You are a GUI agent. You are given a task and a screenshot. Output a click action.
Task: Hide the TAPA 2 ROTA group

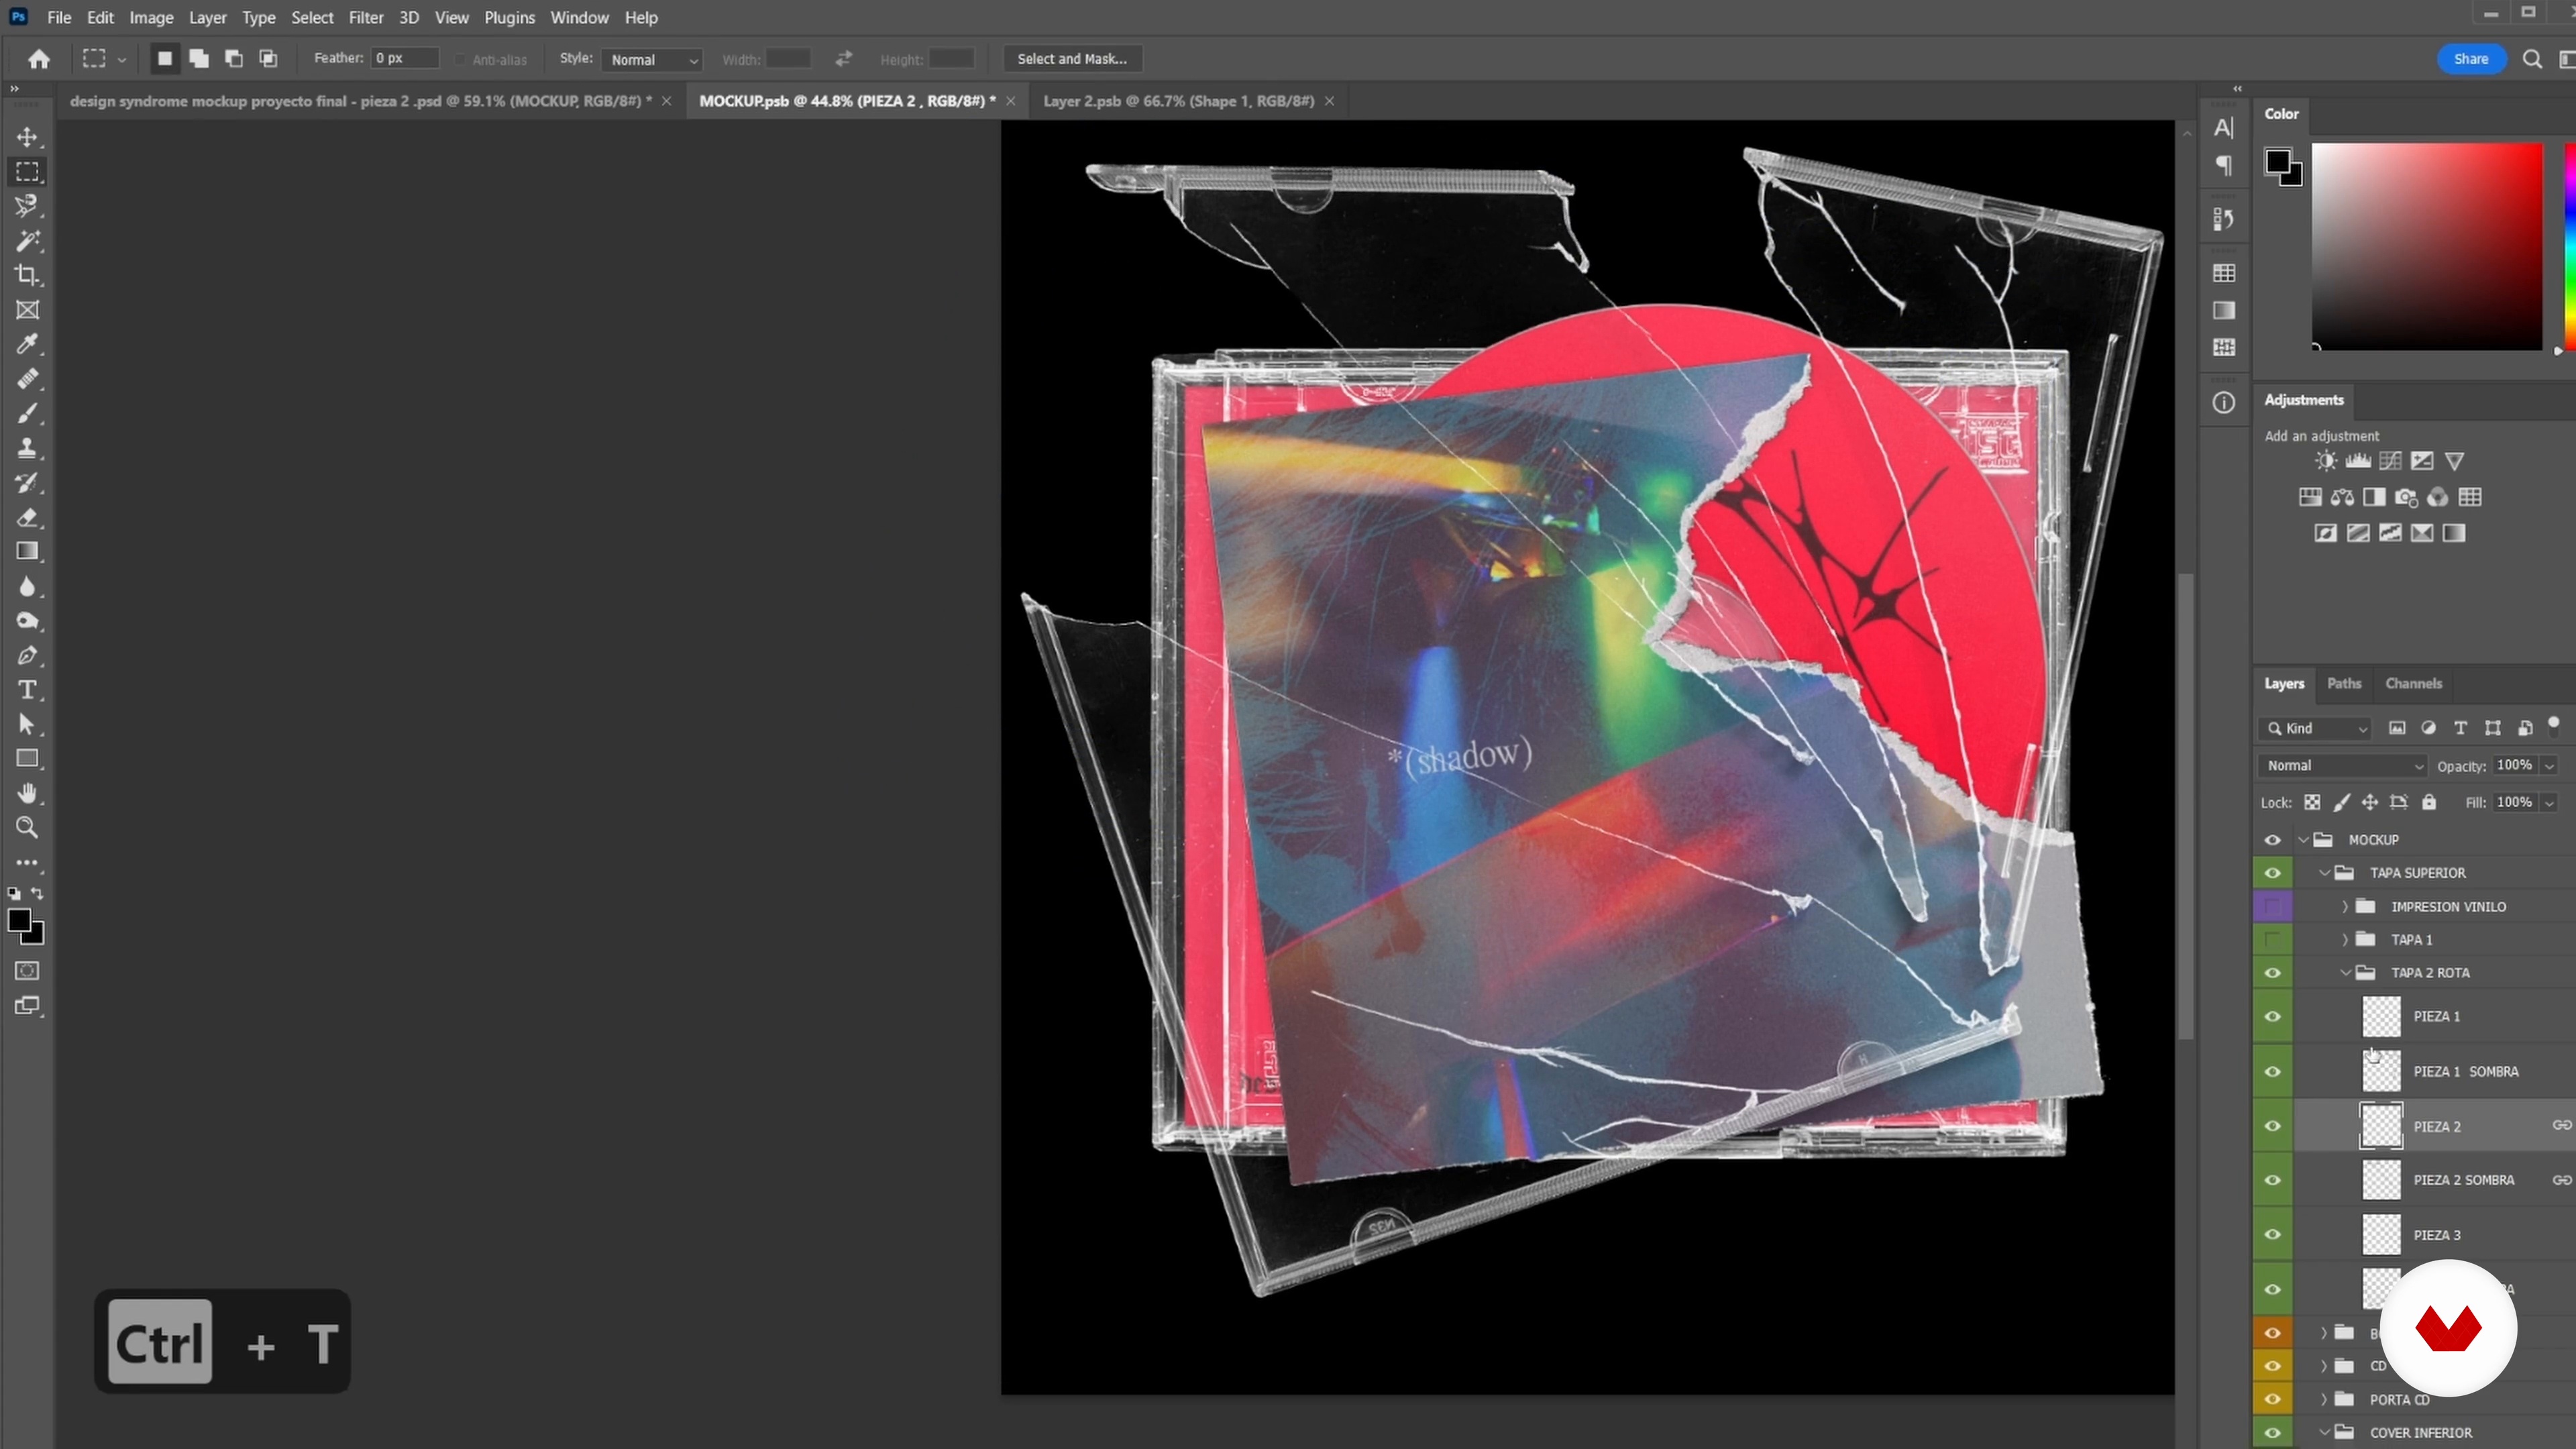click(2272, 973)
